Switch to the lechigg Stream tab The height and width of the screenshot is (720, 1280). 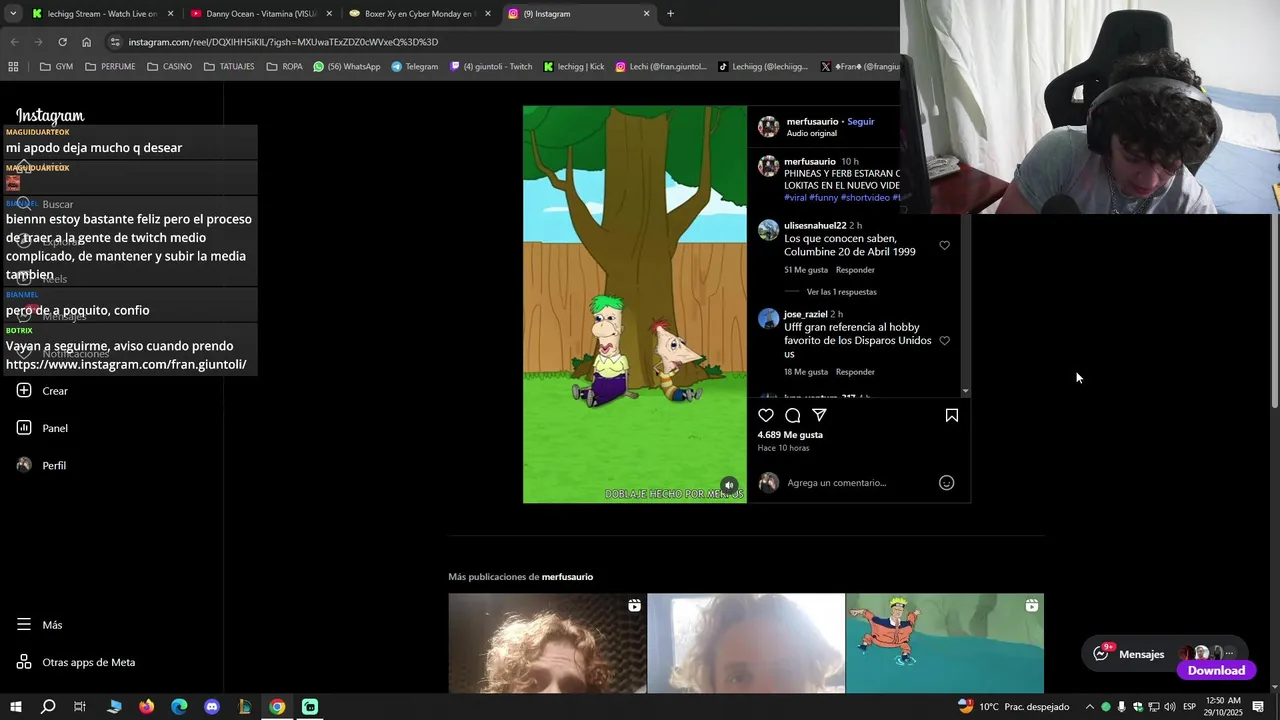coord(100,14)
